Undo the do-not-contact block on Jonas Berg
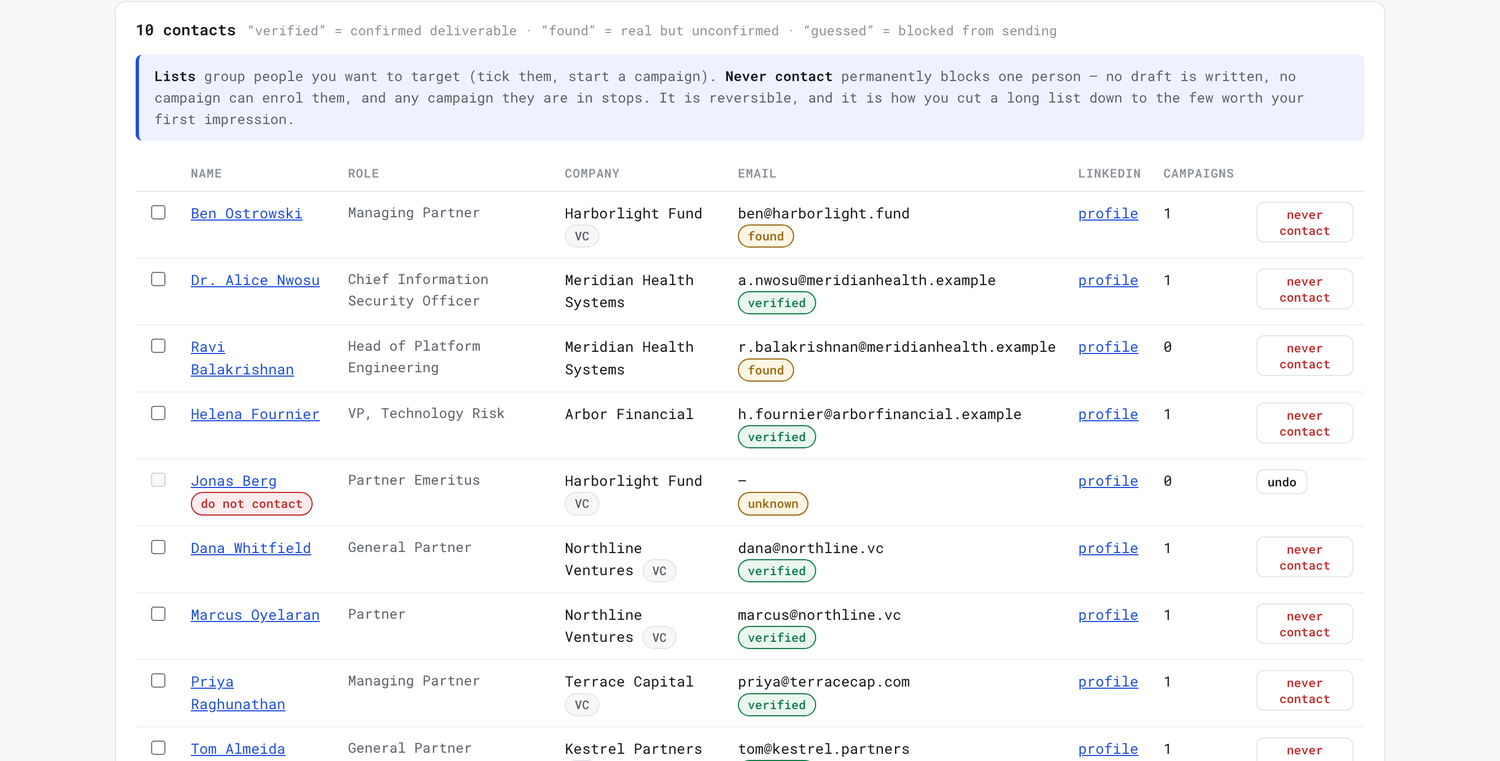The width and height of the screenshot is (1500, 761). point(1281,482)
